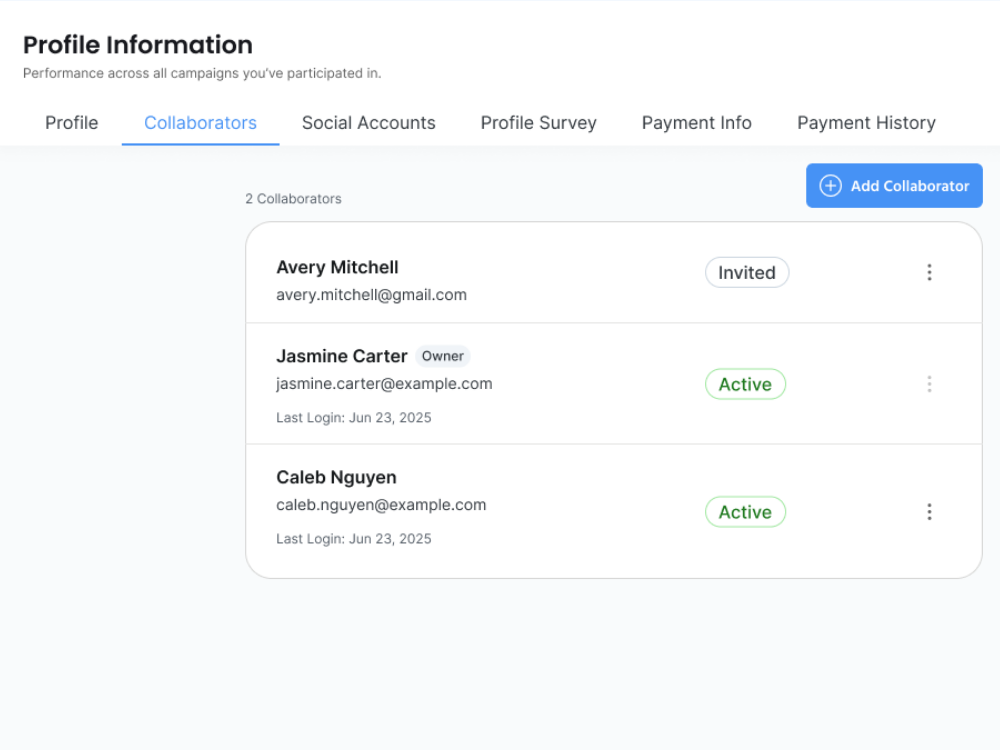1000x750 pixels.
Task: Click the caleb.nguyen@example.com email address
Action: click(381, 505)
